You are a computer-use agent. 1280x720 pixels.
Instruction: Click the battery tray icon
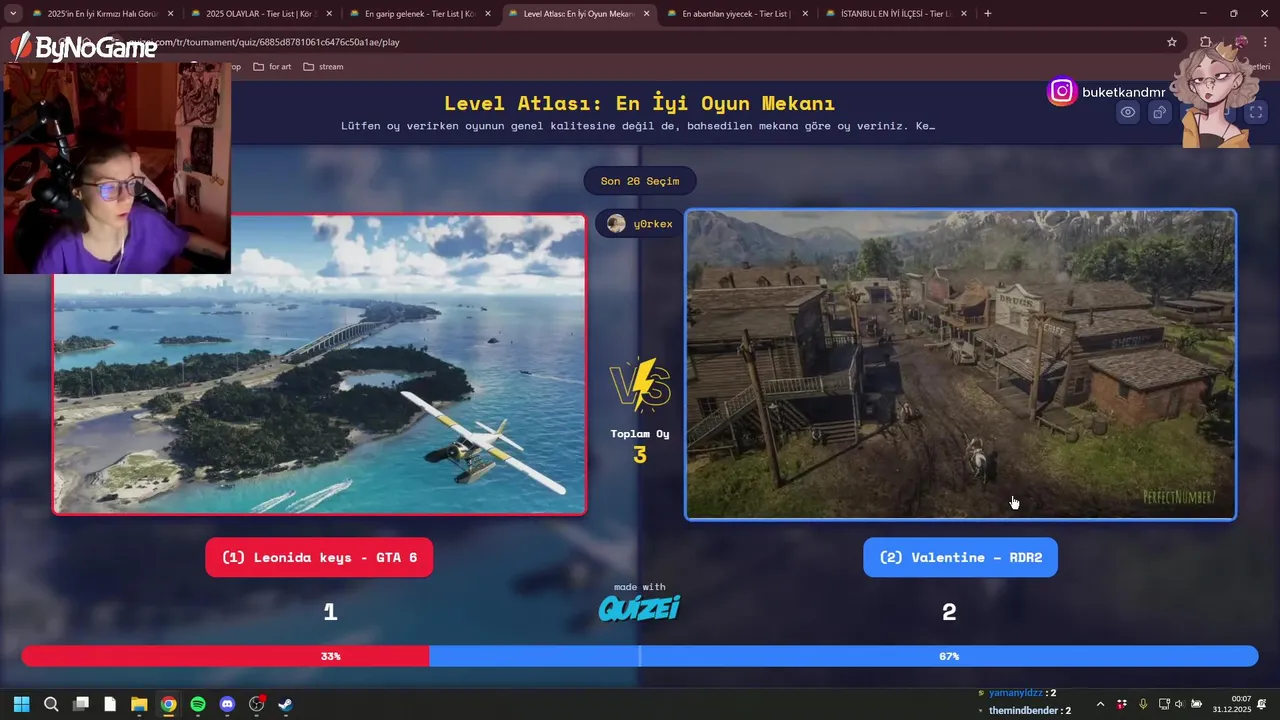point(1196,704)
